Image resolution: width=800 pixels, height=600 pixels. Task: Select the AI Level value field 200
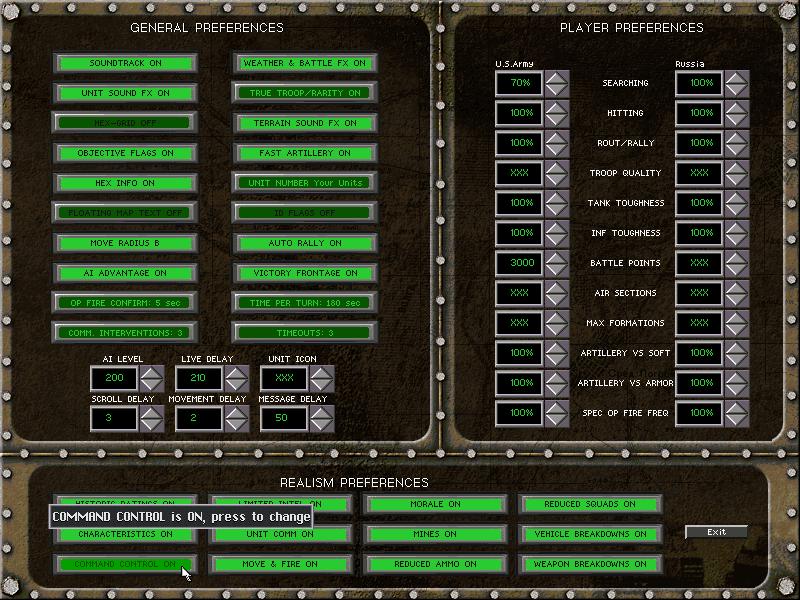coord(114,378)
